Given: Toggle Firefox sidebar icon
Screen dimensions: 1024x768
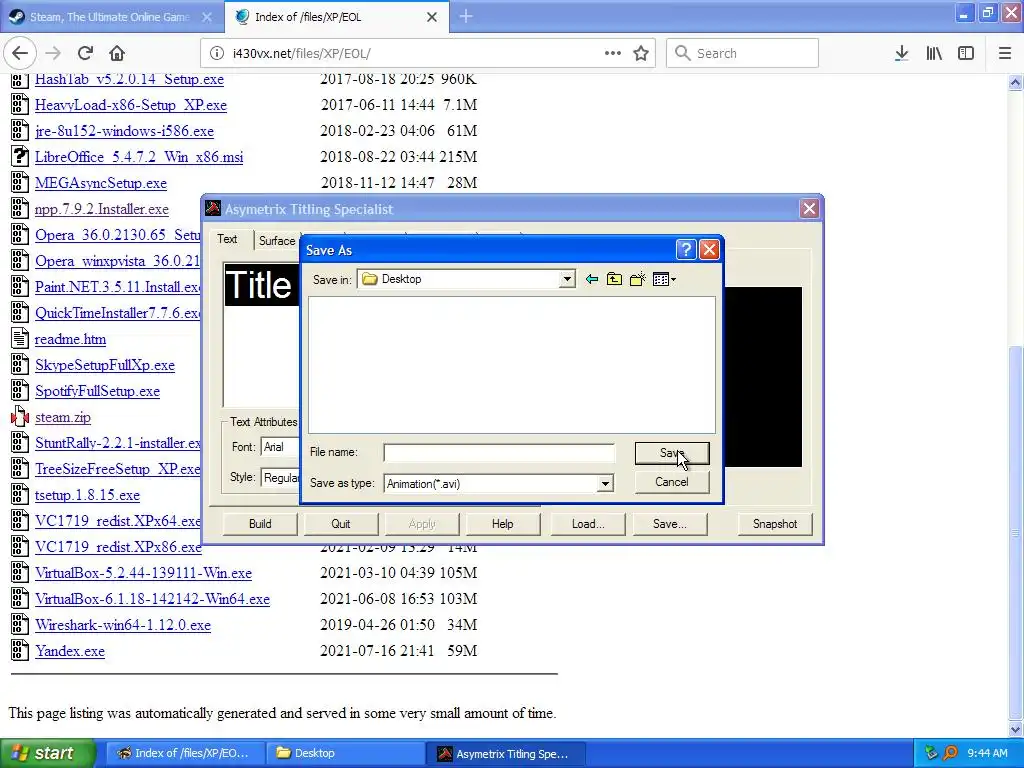Looking at the screenshot, I should pos(966,53).
